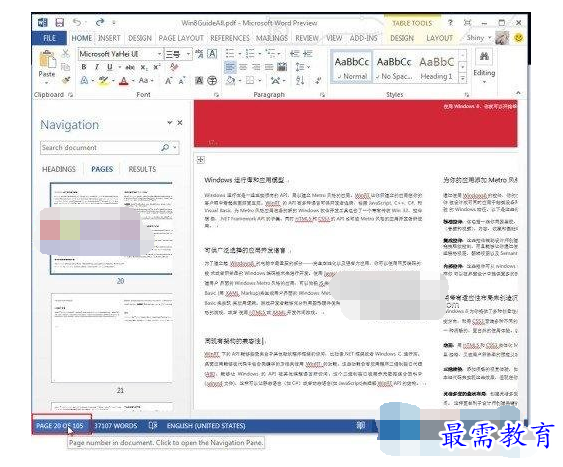Viewport: 563px width, 467px height.
Task: Apply red font color
Action: [124, 81]
